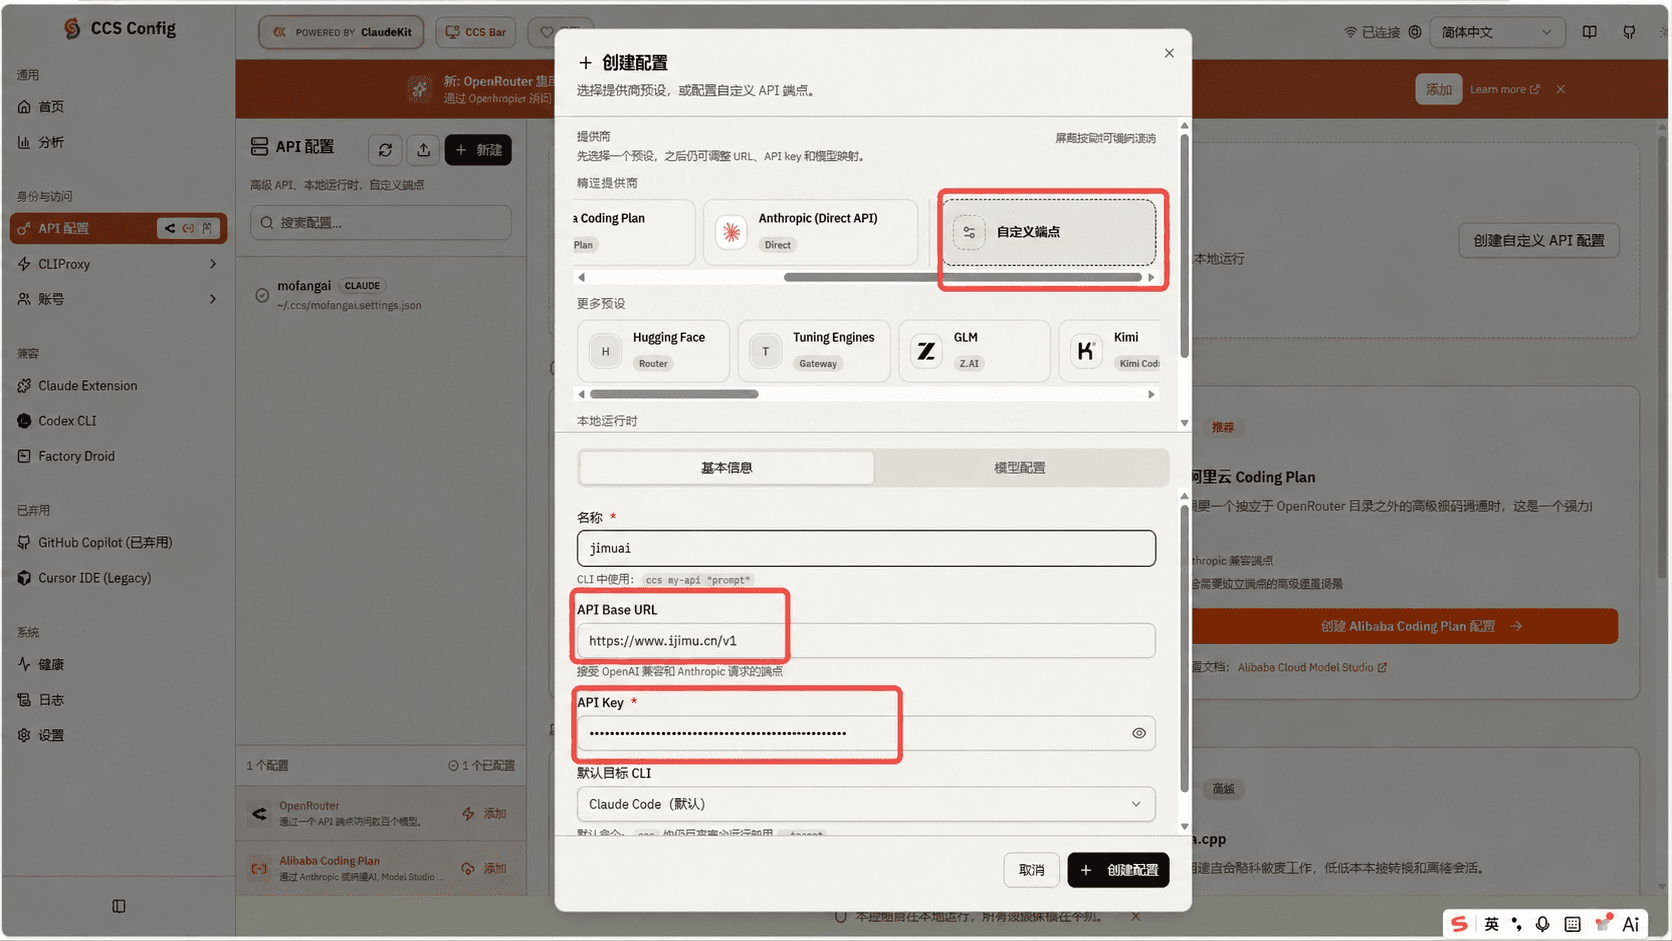Open the CCS Bar button
The height and width of the screenshot is (941, 1672).
476,32
